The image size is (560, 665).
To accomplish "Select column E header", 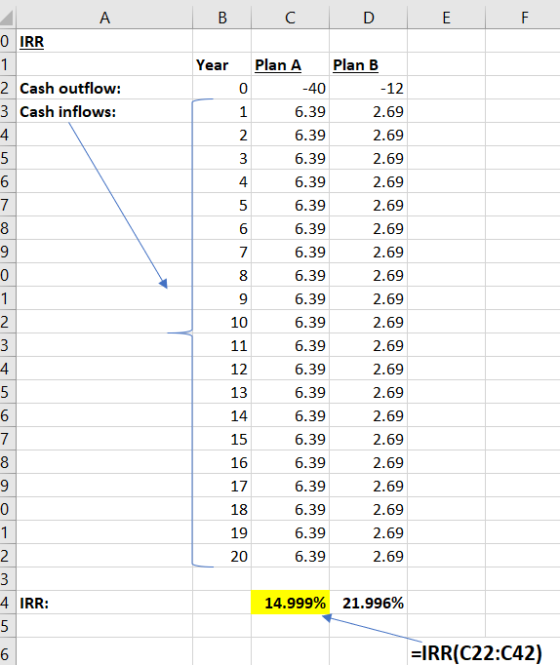I will tap(446, 18).
